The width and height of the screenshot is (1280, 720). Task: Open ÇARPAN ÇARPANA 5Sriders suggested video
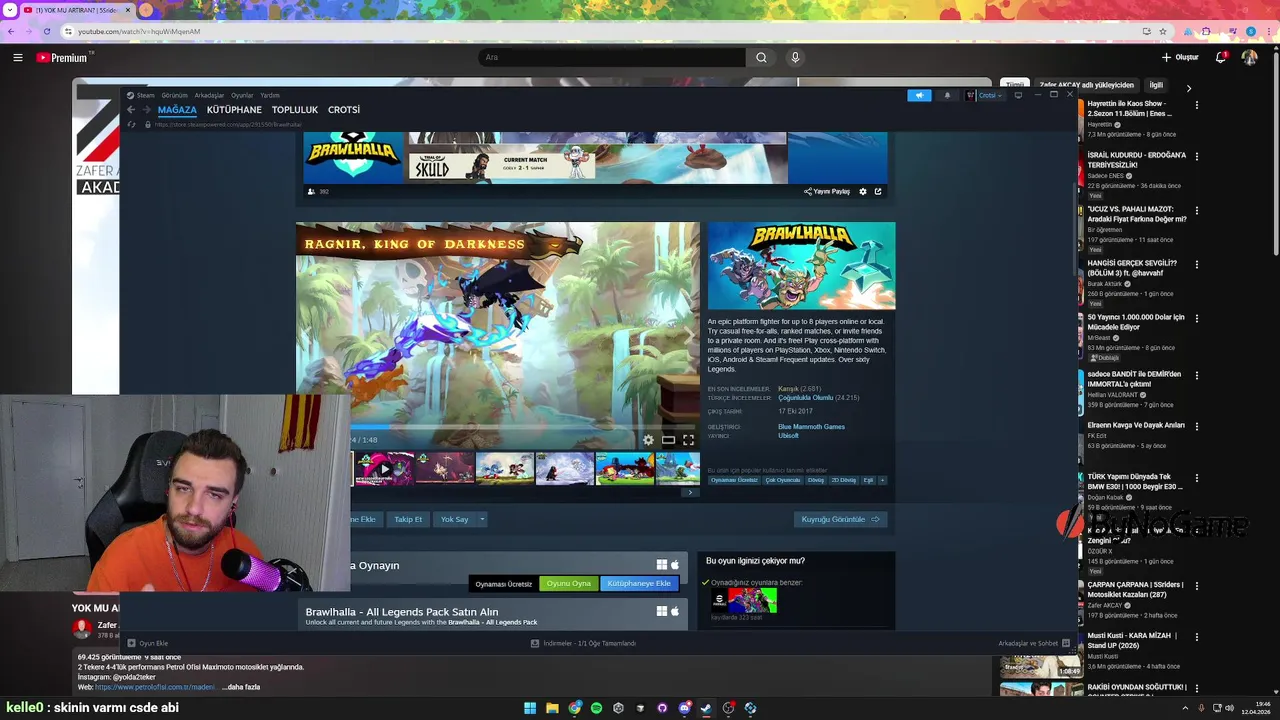[x=1136, y=590]
